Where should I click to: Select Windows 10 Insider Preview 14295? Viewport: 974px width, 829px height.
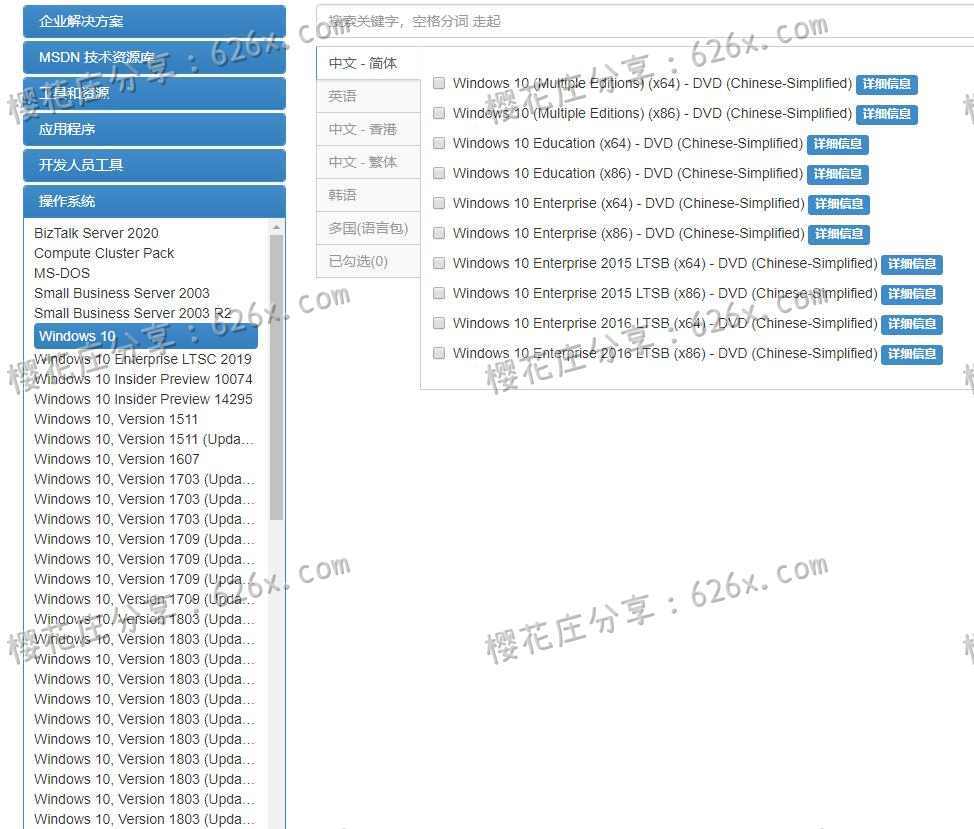tap(143, 399)
